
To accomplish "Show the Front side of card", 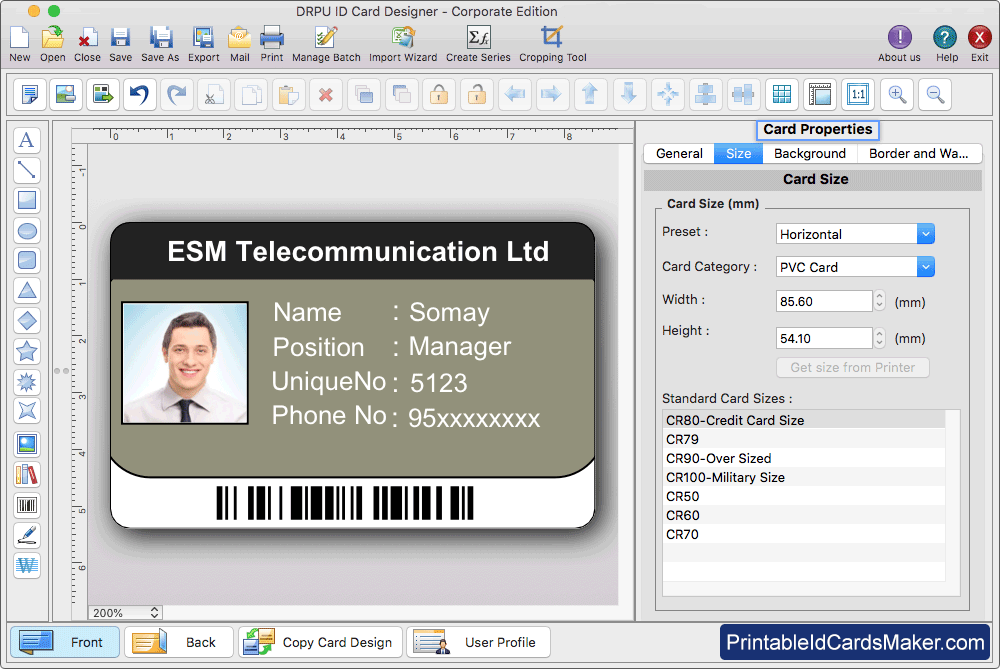I will coord(64,642).
